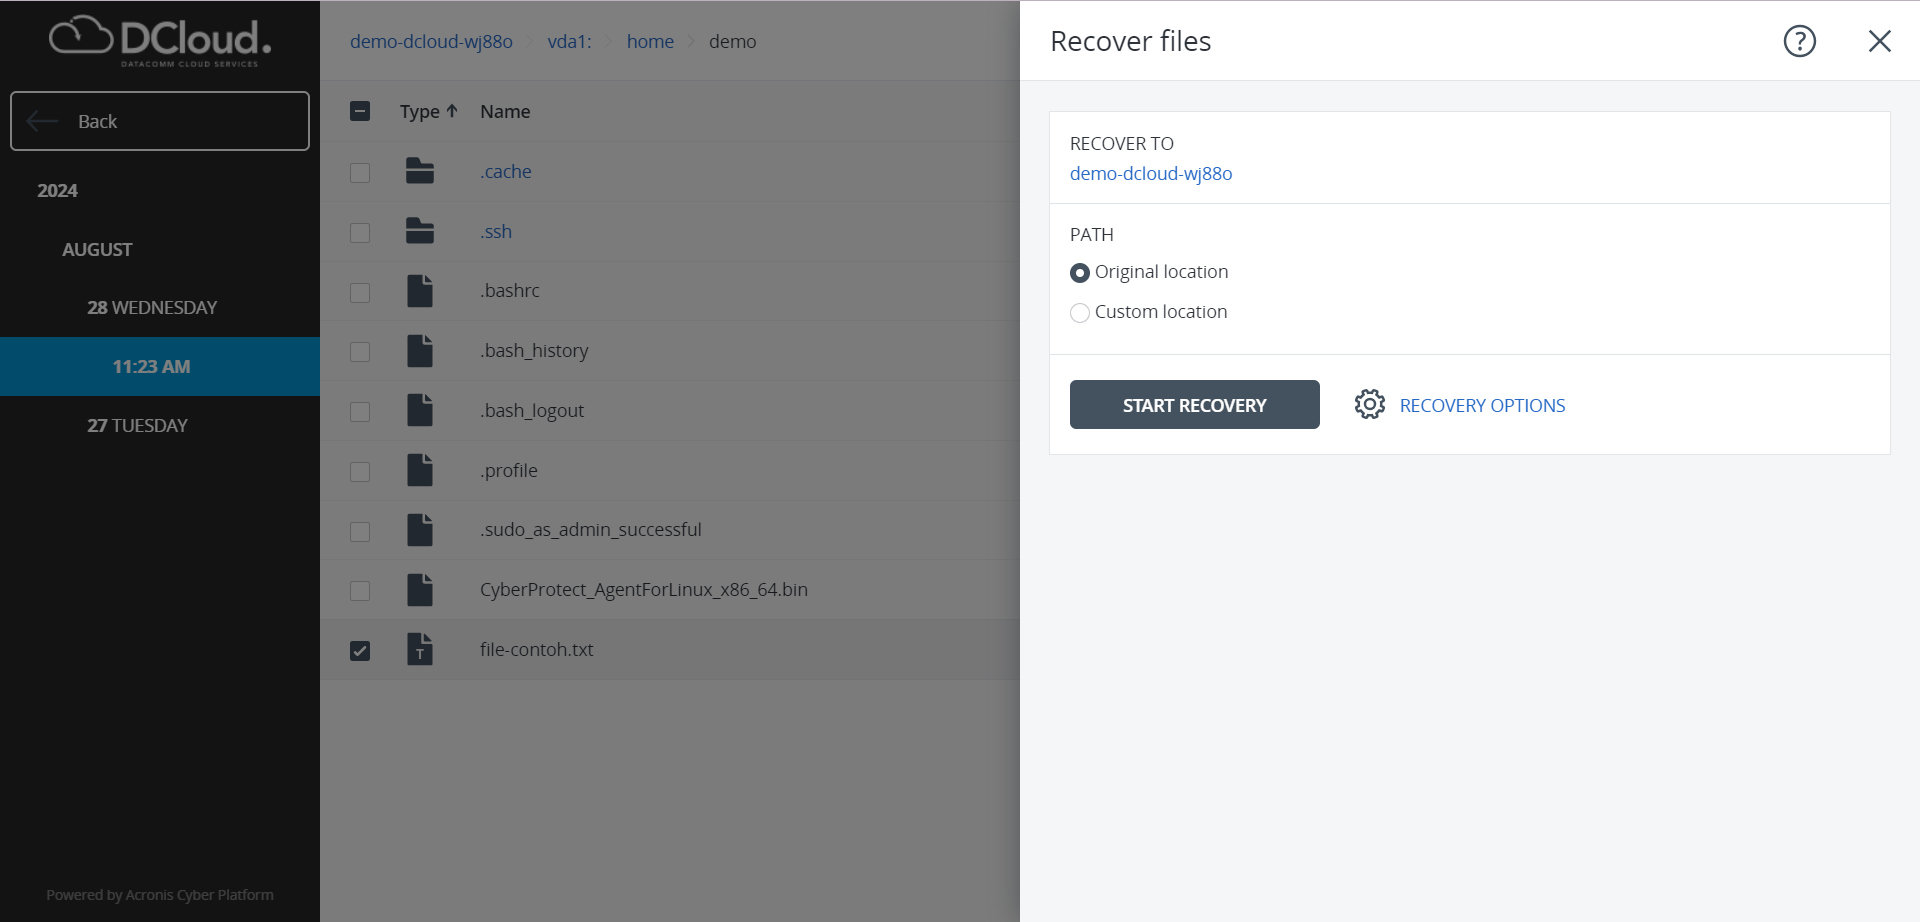Click the recovery options gear icon
1920x922 pixels.
1370,404
